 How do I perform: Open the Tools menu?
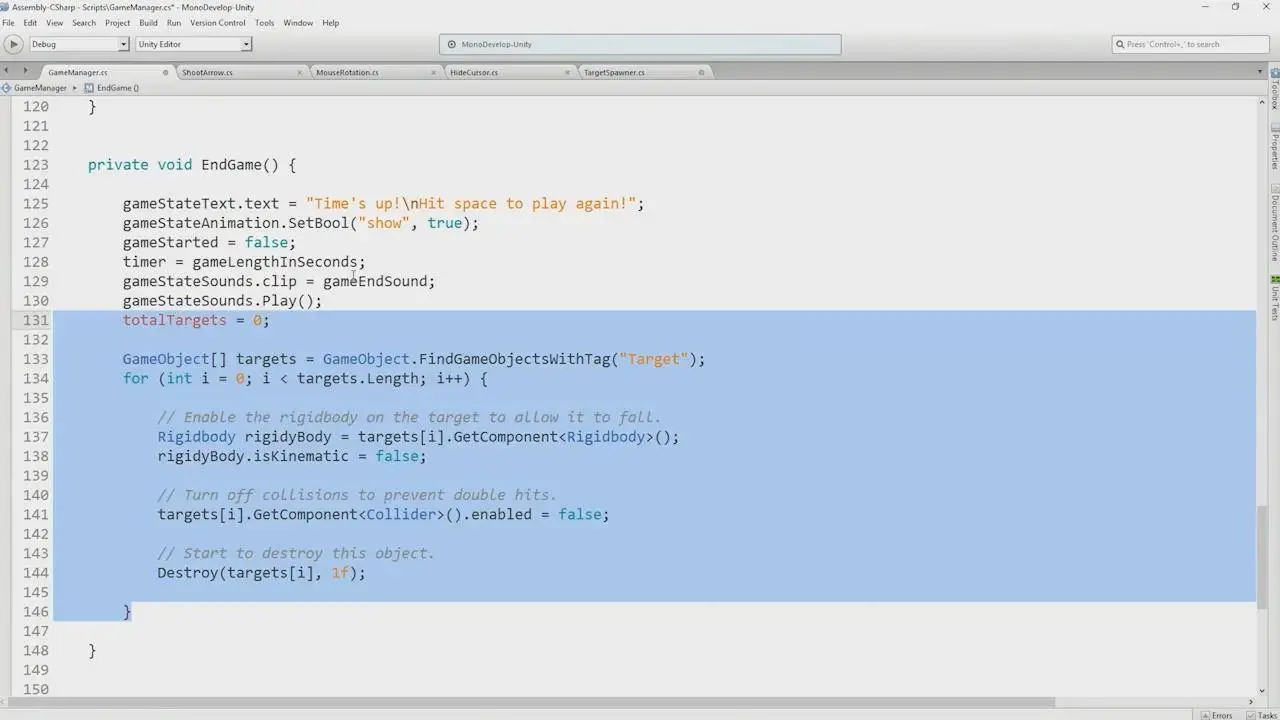click(x=264, y=22)
